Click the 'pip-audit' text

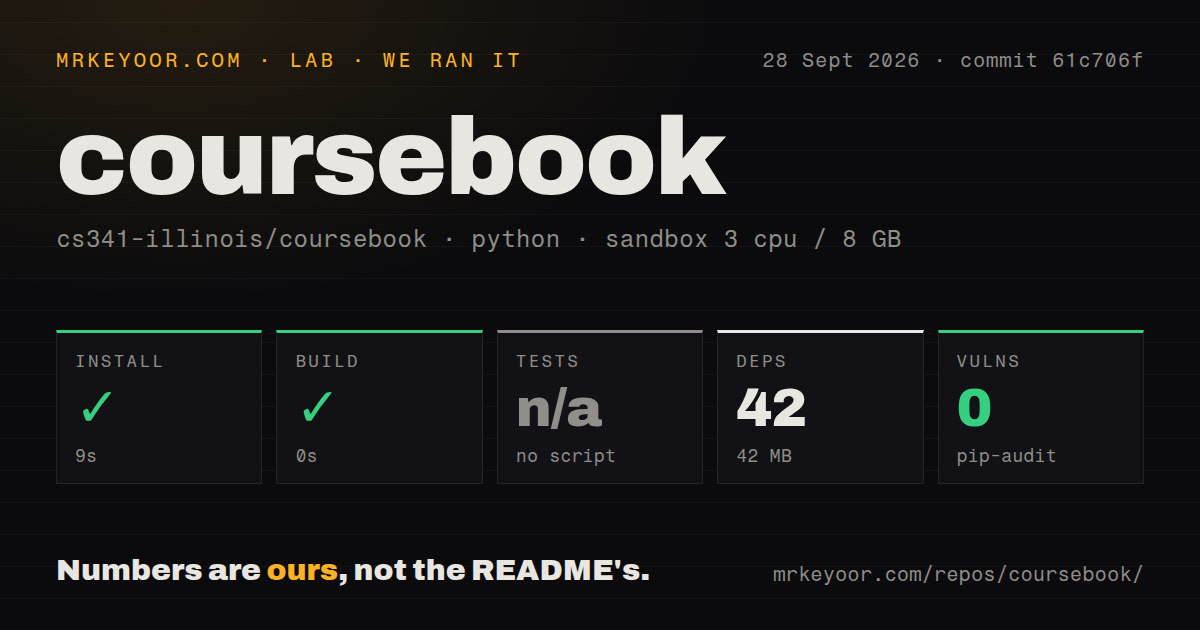point(1006,456)
